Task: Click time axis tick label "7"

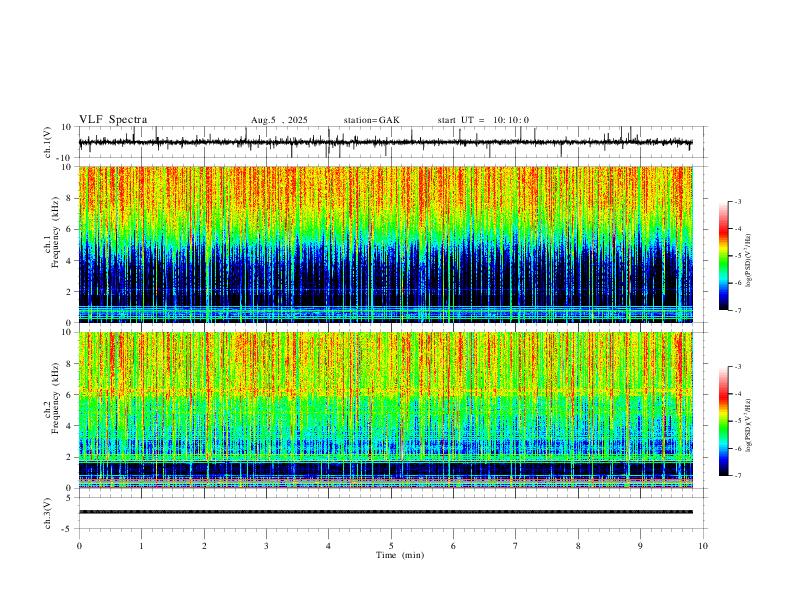Action: [516, 546]
